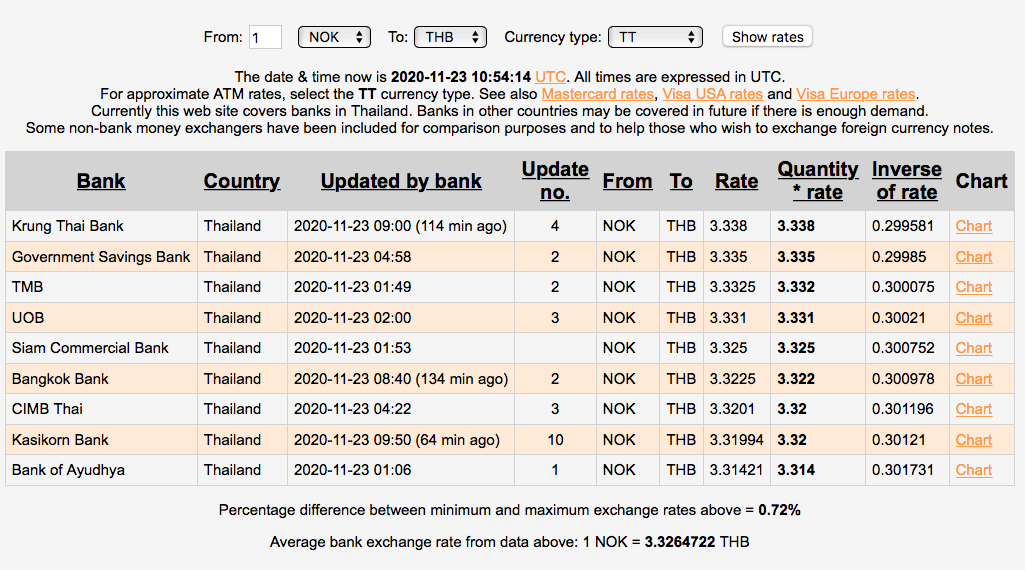The width and height of the screenshot is (1025, 570).
Task: Sort by Country column header
Action: click(242, 181)
